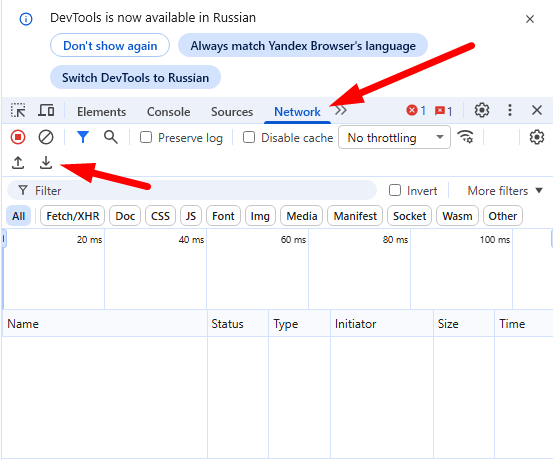
Task: Import a HAR file with upload icon
Action: pyautogui.click(x=18, y=163)
